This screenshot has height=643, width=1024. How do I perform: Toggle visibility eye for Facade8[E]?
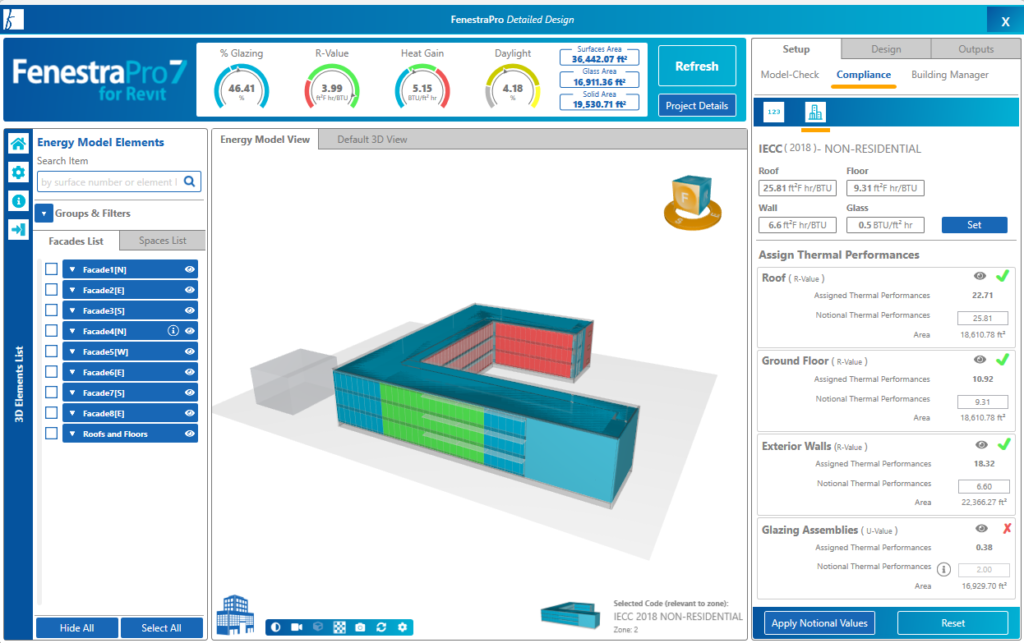pyautogui.click(x=189, y=413)
